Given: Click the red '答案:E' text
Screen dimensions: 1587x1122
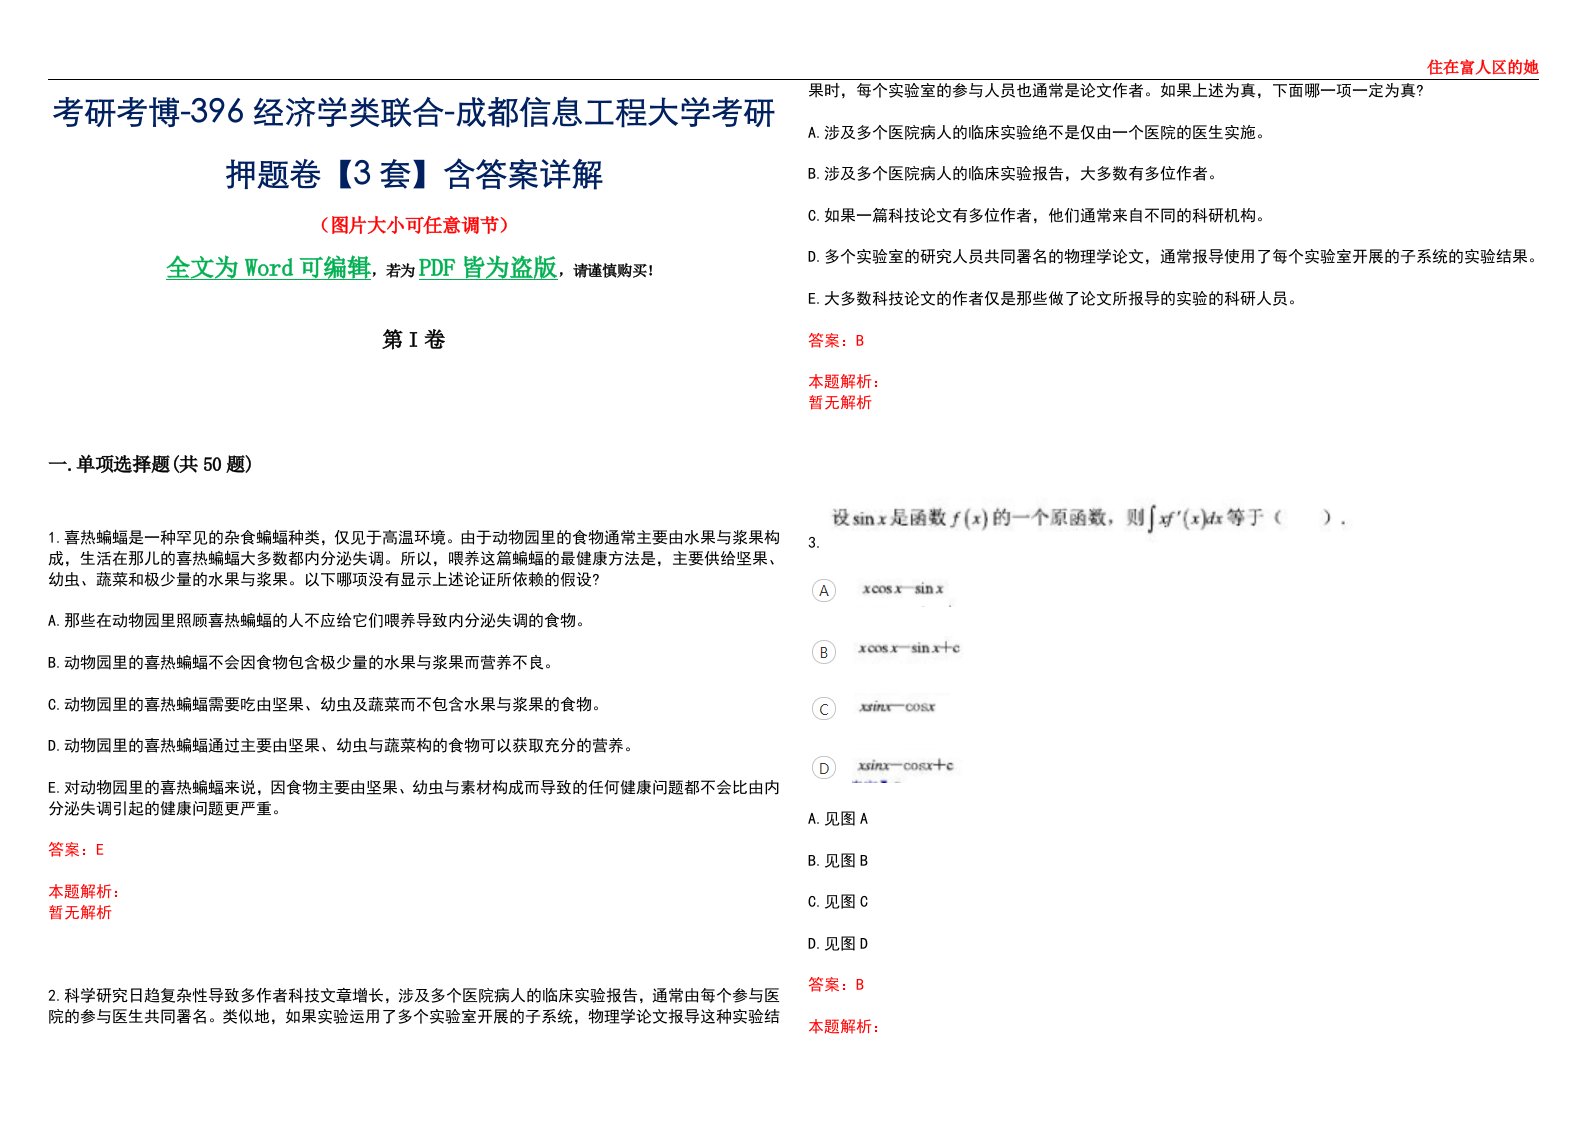Looking at the screenshot, I should pos(76,849).
